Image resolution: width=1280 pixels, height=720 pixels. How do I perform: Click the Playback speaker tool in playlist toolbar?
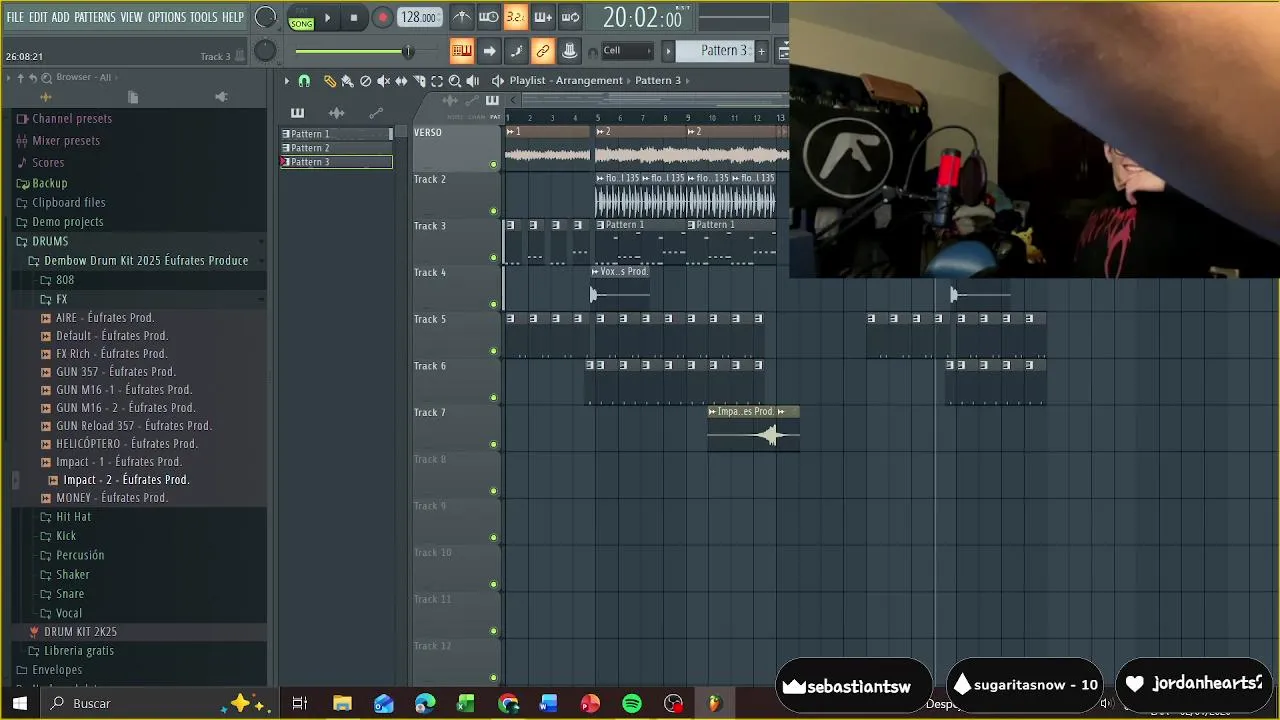473,81
